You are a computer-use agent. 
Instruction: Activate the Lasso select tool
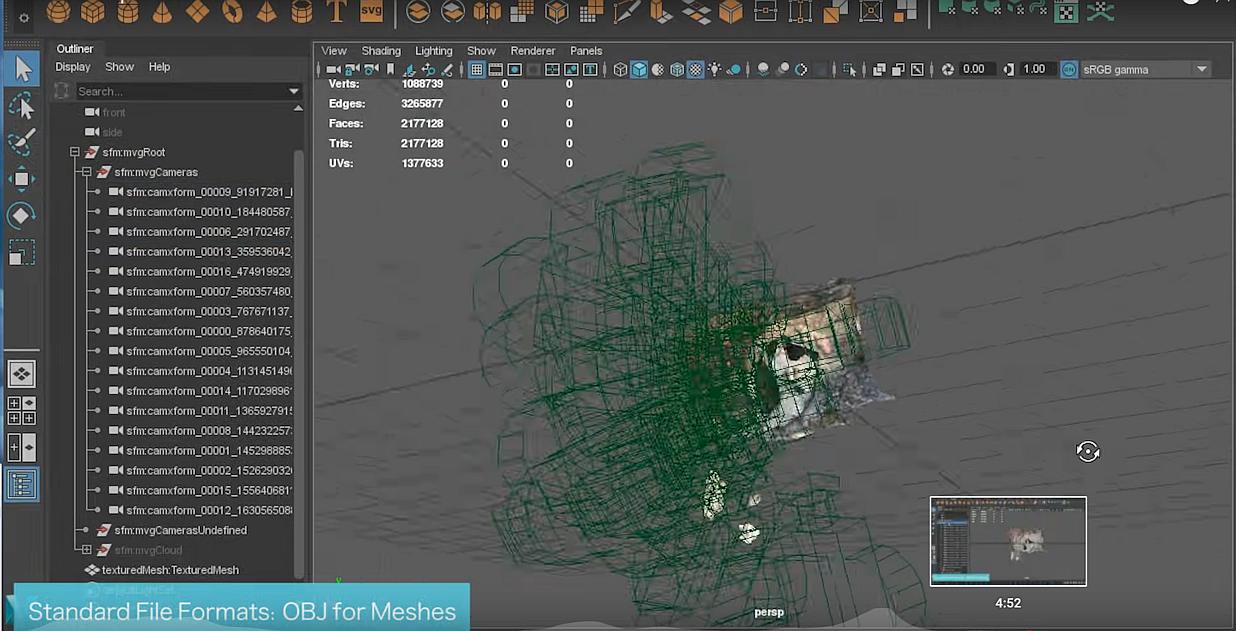(x=22, y=105)
